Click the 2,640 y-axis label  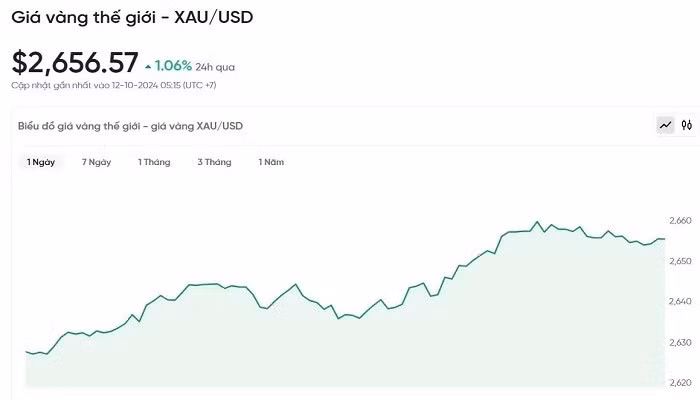pyautogui.click(x=679, y=302)
